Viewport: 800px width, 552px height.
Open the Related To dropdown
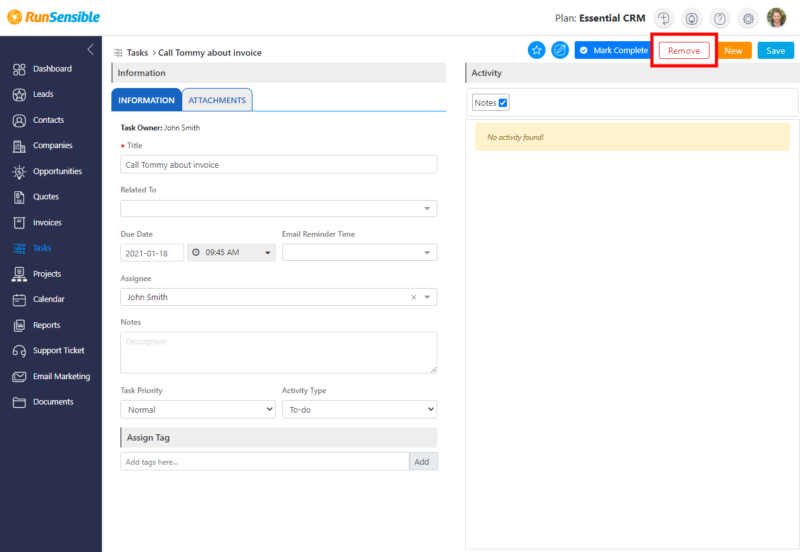(x=279, y=209)
